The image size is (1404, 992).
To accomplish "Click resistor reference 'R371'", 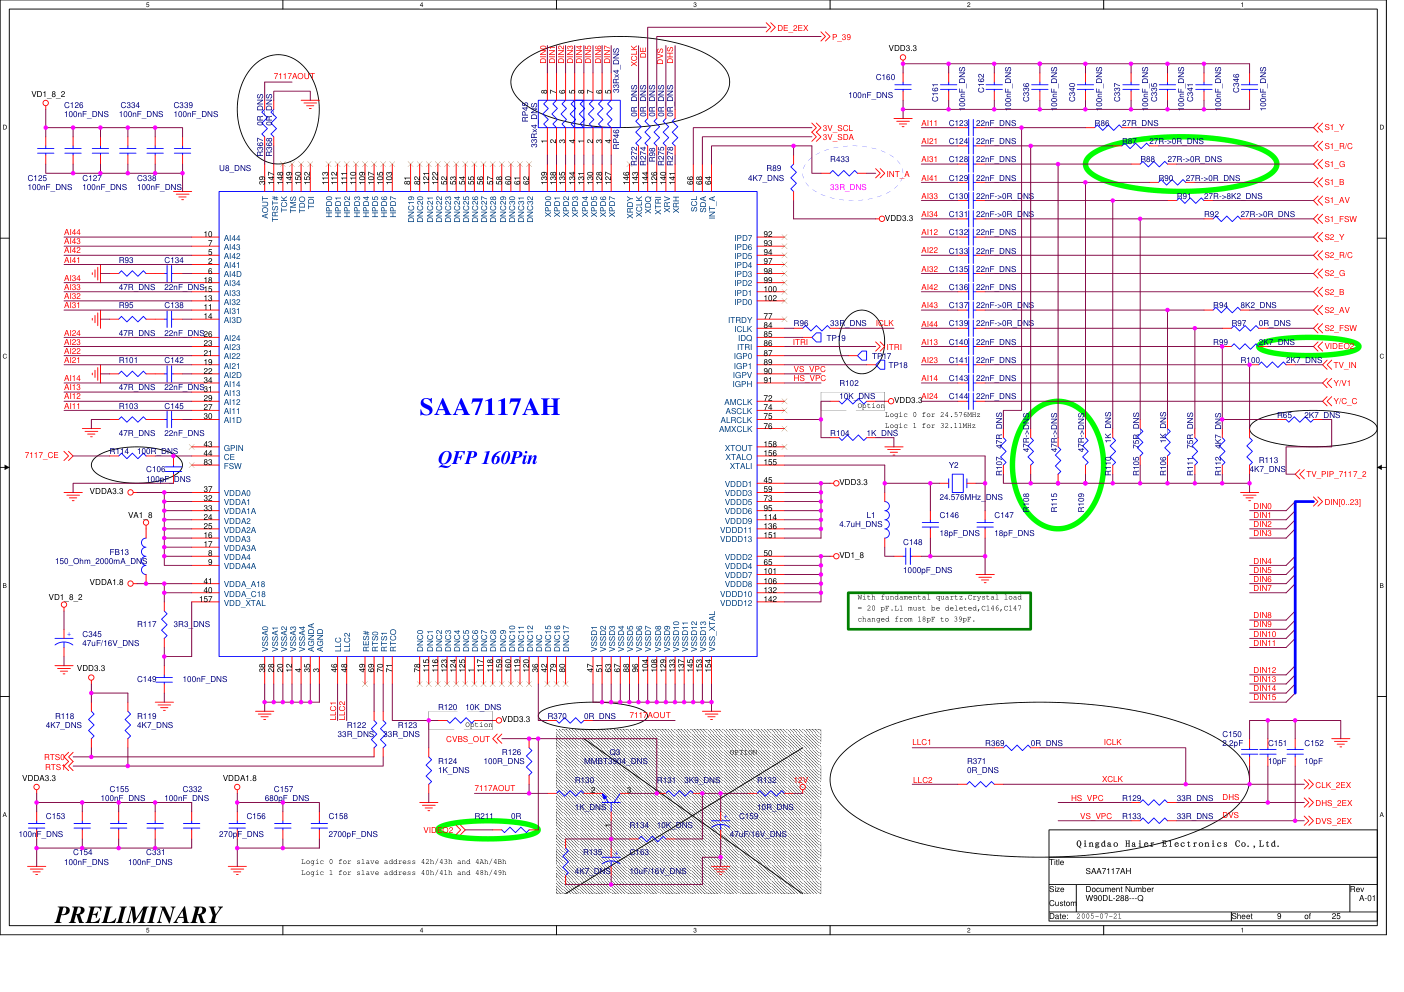I will tap(976, 761).
